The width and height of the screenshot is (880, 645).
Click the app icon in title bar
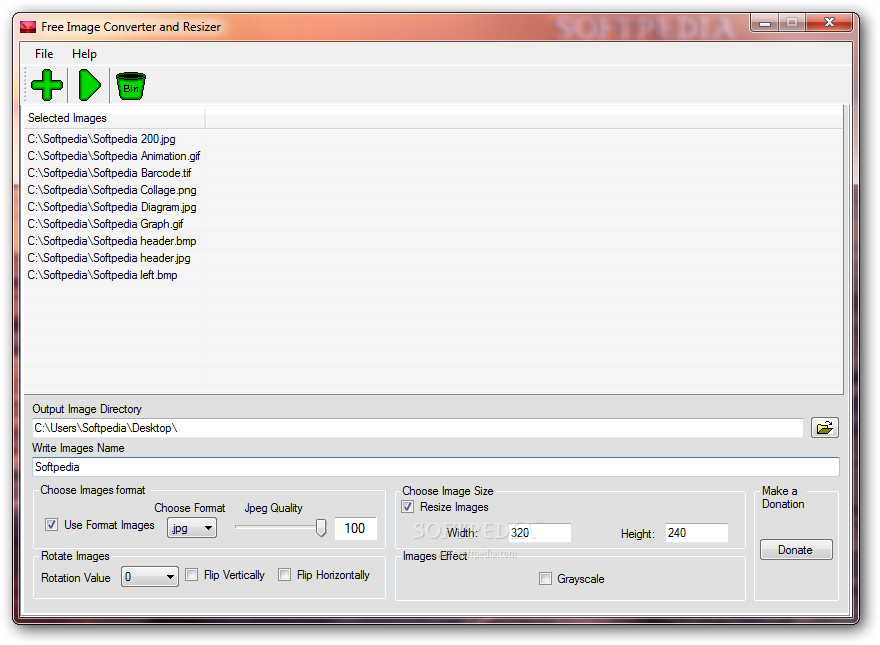tap(28, 27)
